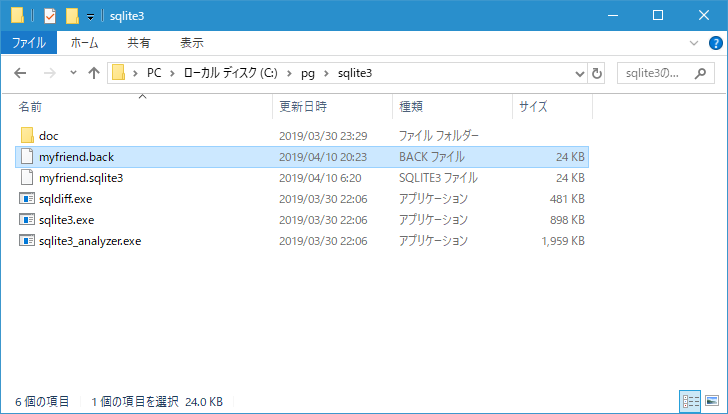Go forward with the right arrow
Viewport: 728px width, 414px height.
coord(49,73)
